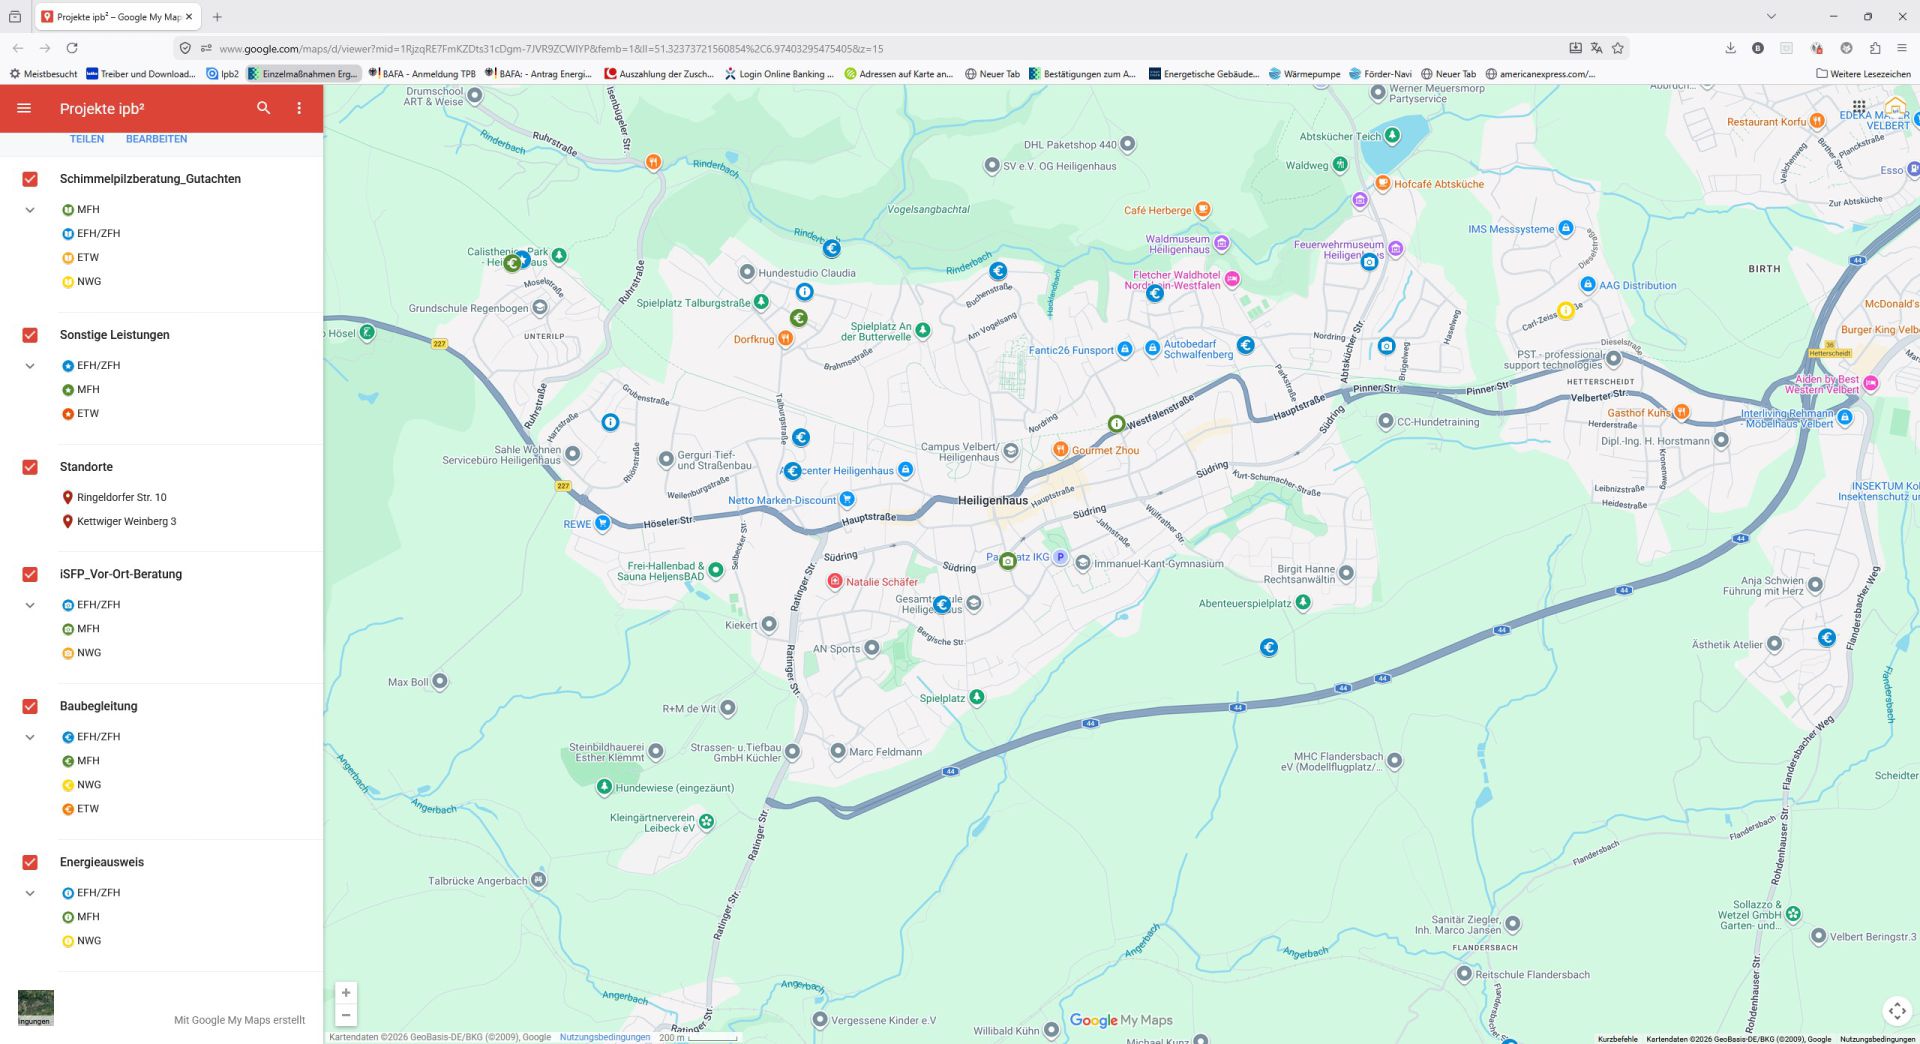The height and width of the screenshot is (1044, 1920).
Task: Uncheck the Schimmelpilzberatung_Gutachten layer
Action: pos(30,179)
